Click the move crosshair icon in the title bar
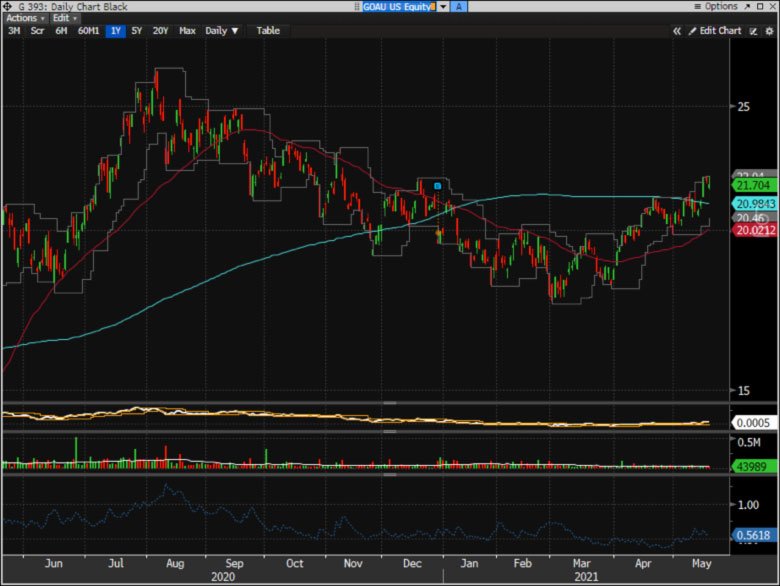Screen dimensions: 780x586 coord(7,6)
